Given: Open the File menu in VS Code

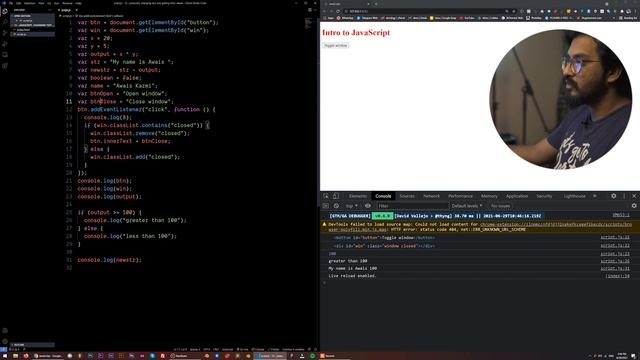Looking at the screenshot, I should (x=11, y=3).
